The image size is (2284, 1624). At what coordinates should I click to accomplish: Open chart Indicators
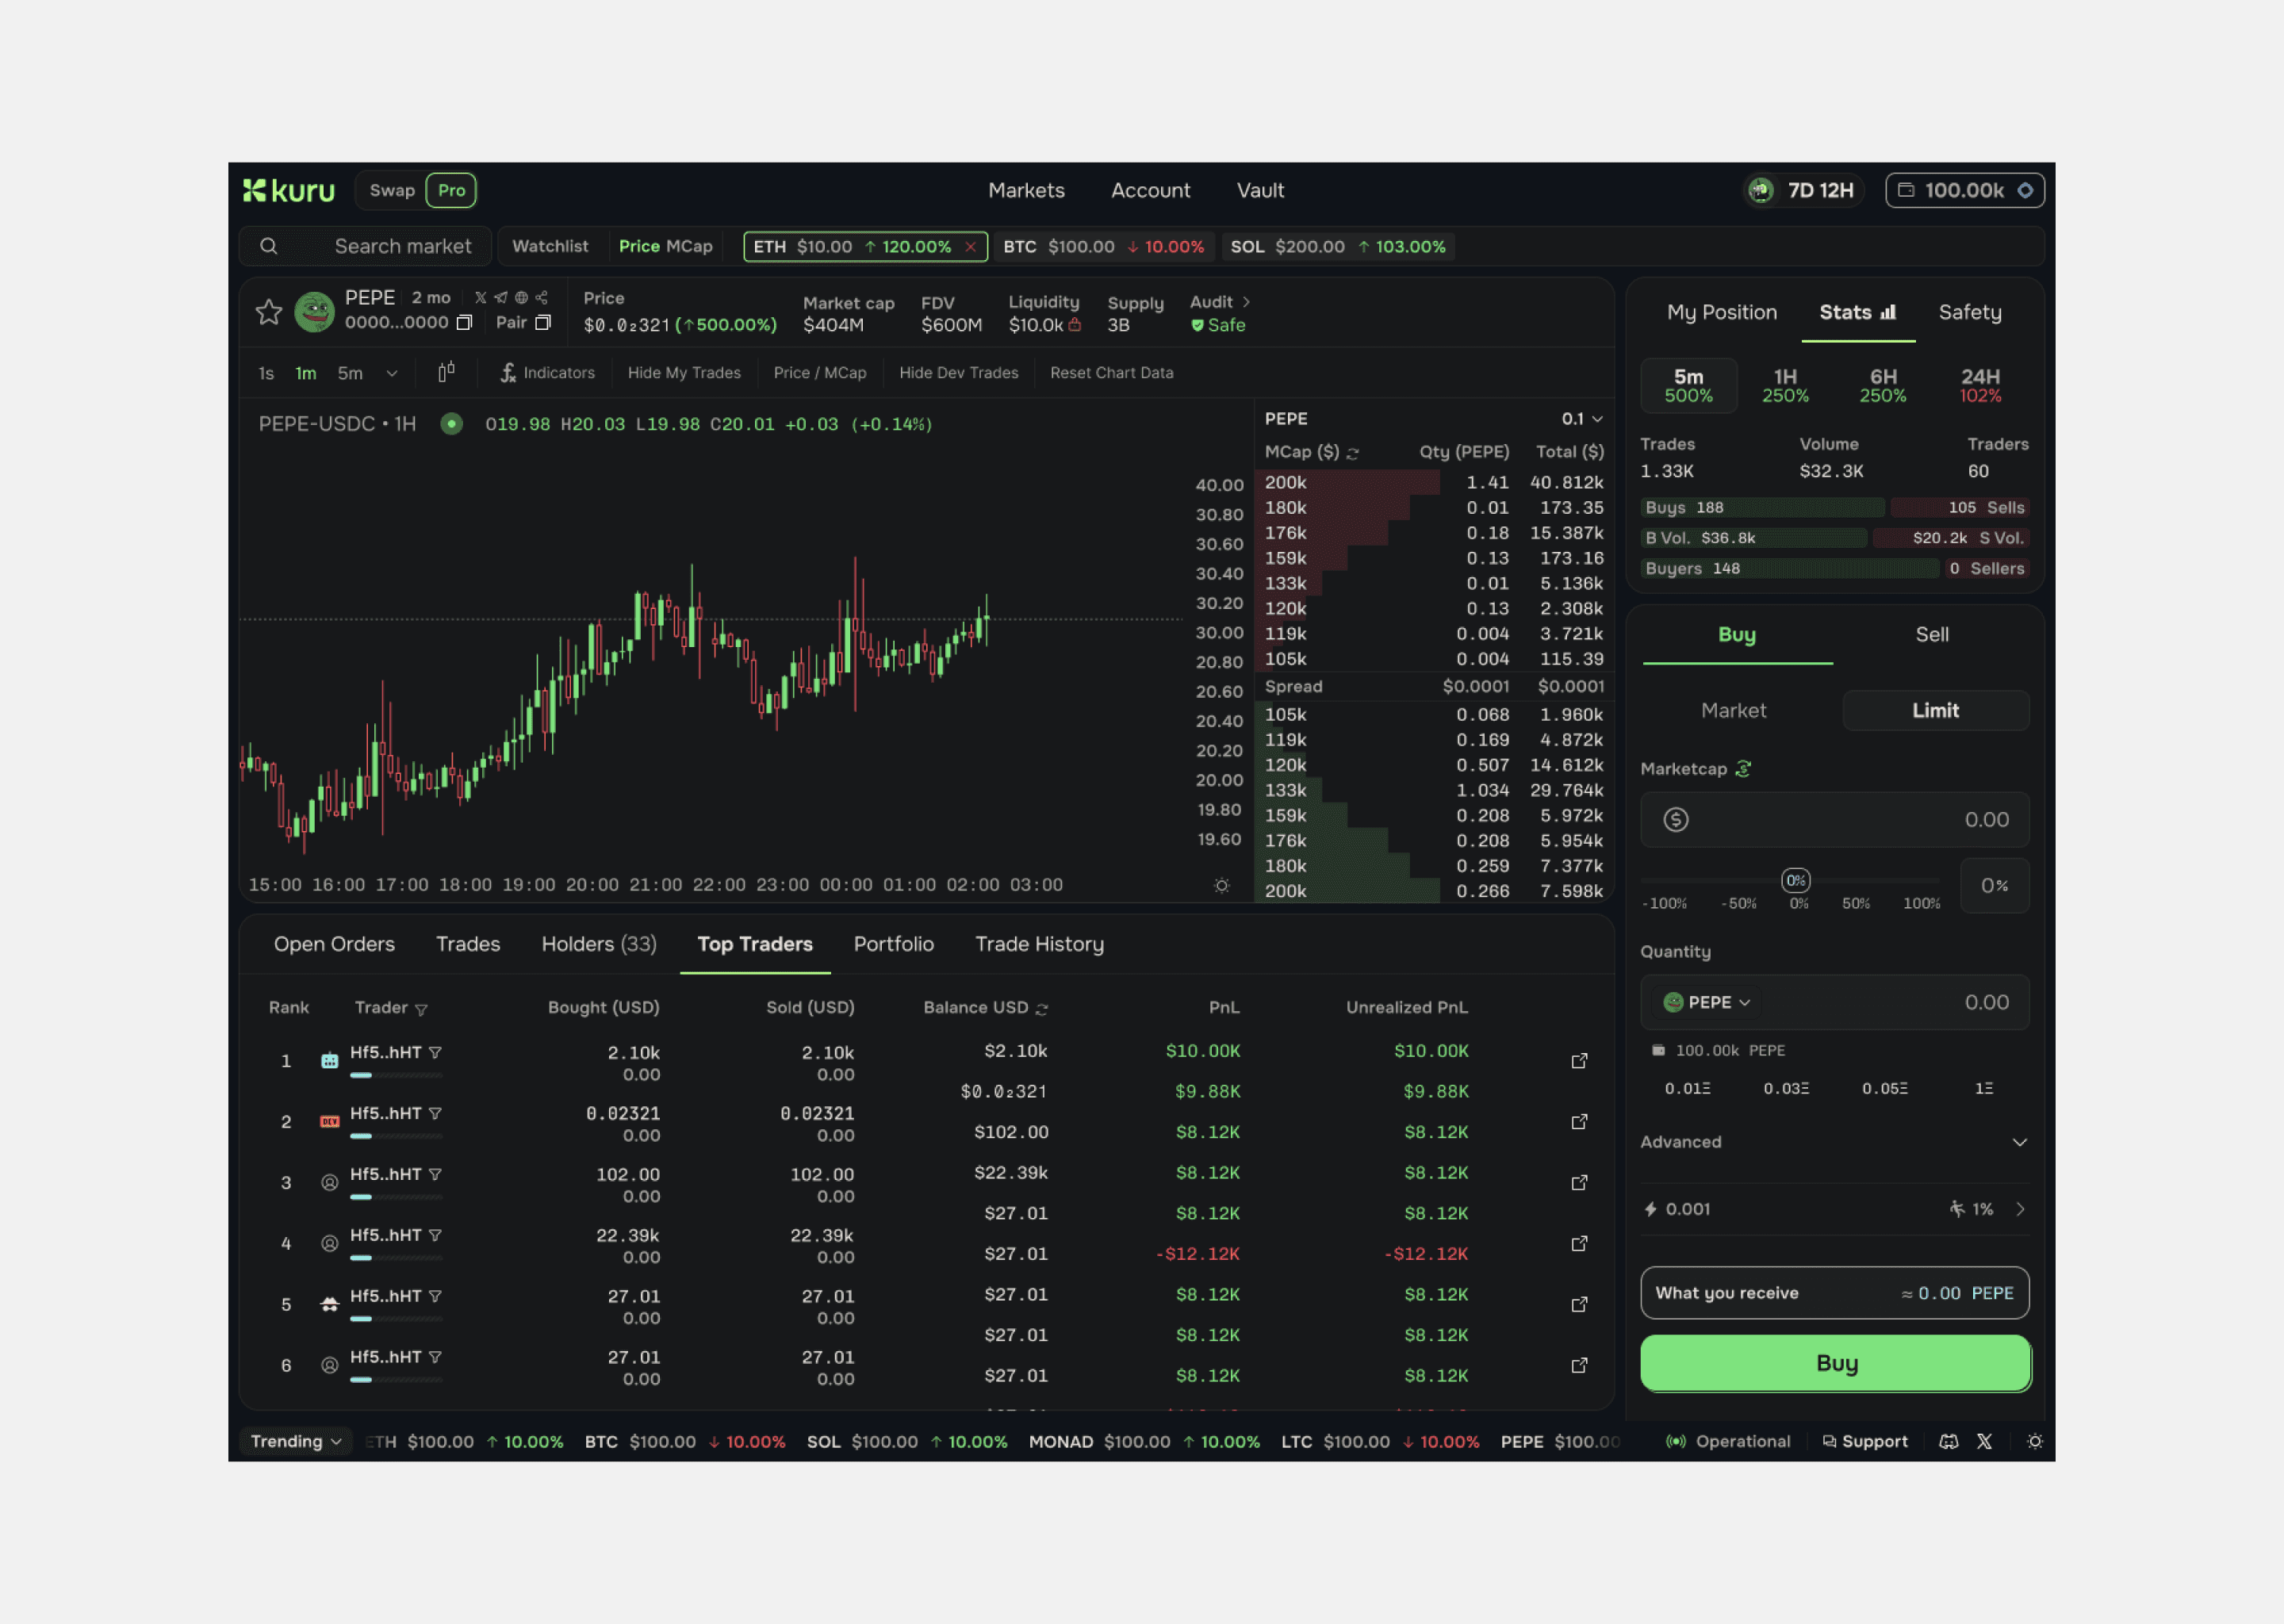[x=548, y=373]
